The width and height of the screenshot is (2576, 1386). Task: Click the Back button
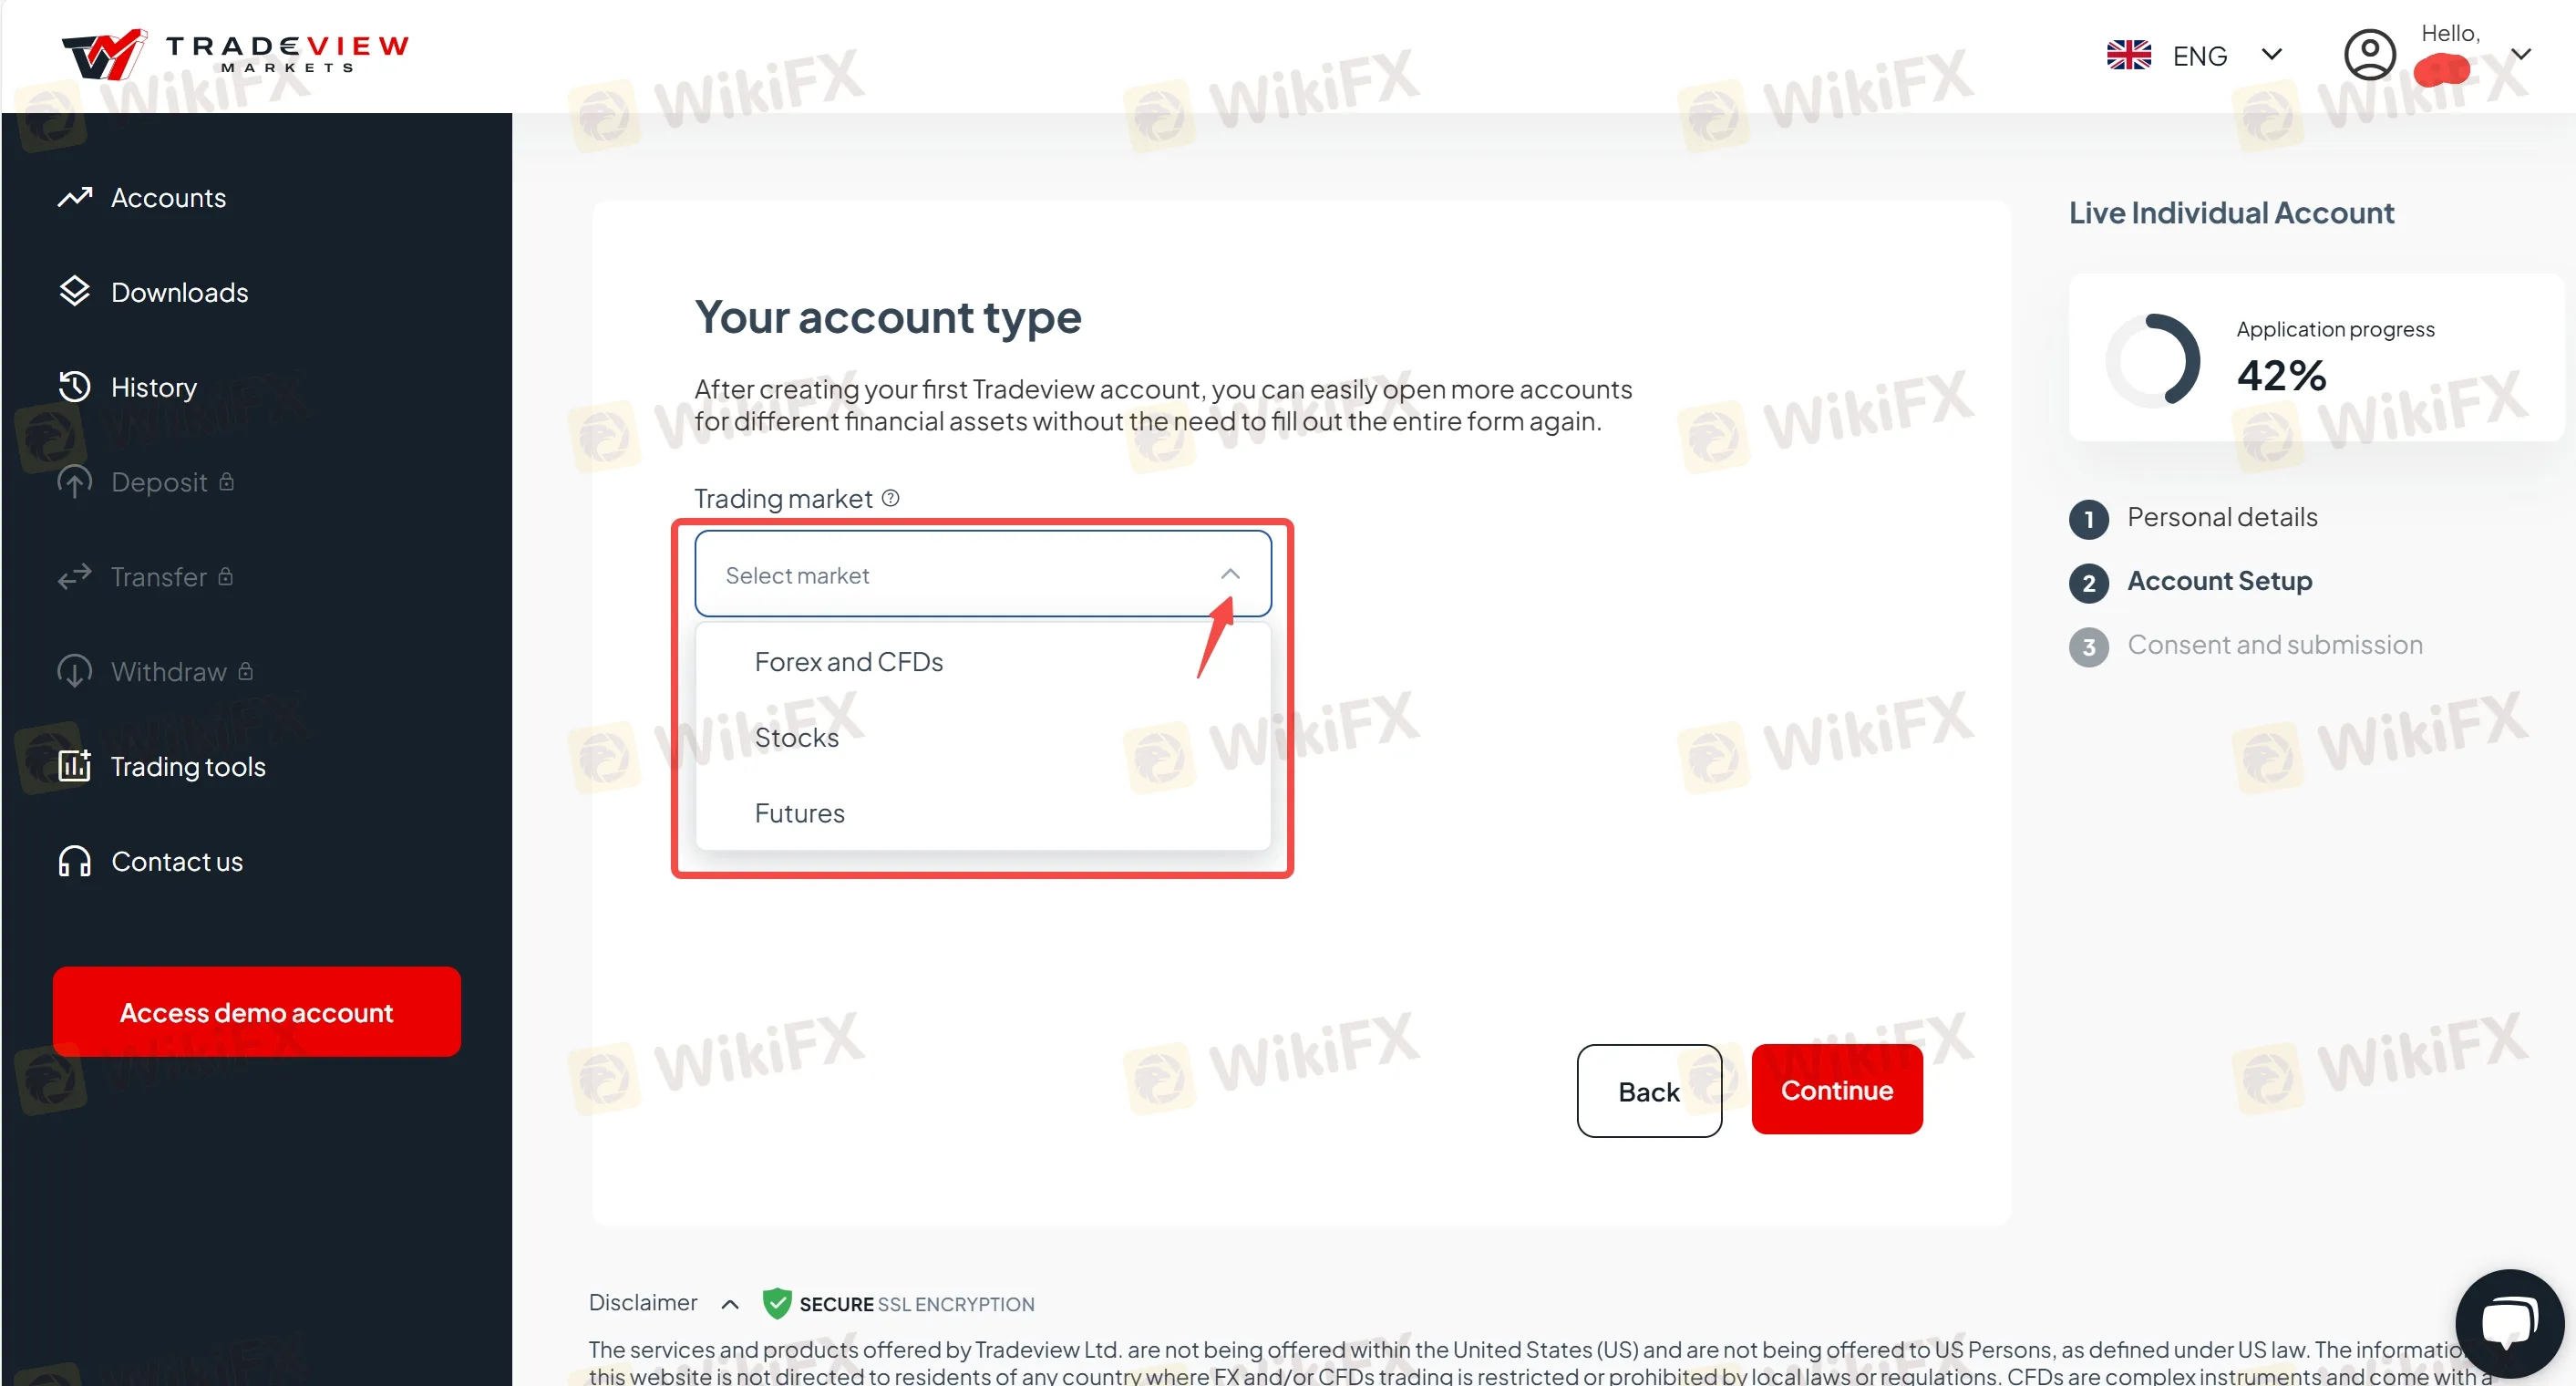coord(1646,1089)
